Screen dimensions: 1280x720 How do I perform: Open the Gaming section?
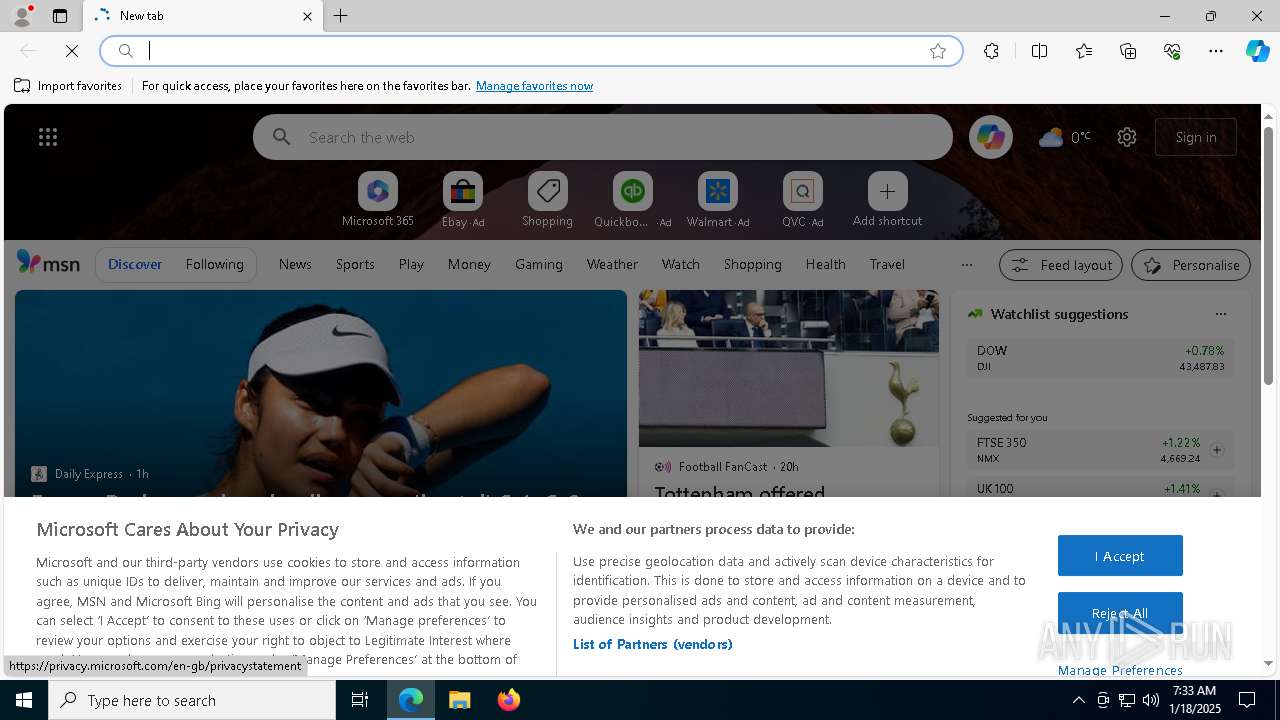[x=539, y=264]
